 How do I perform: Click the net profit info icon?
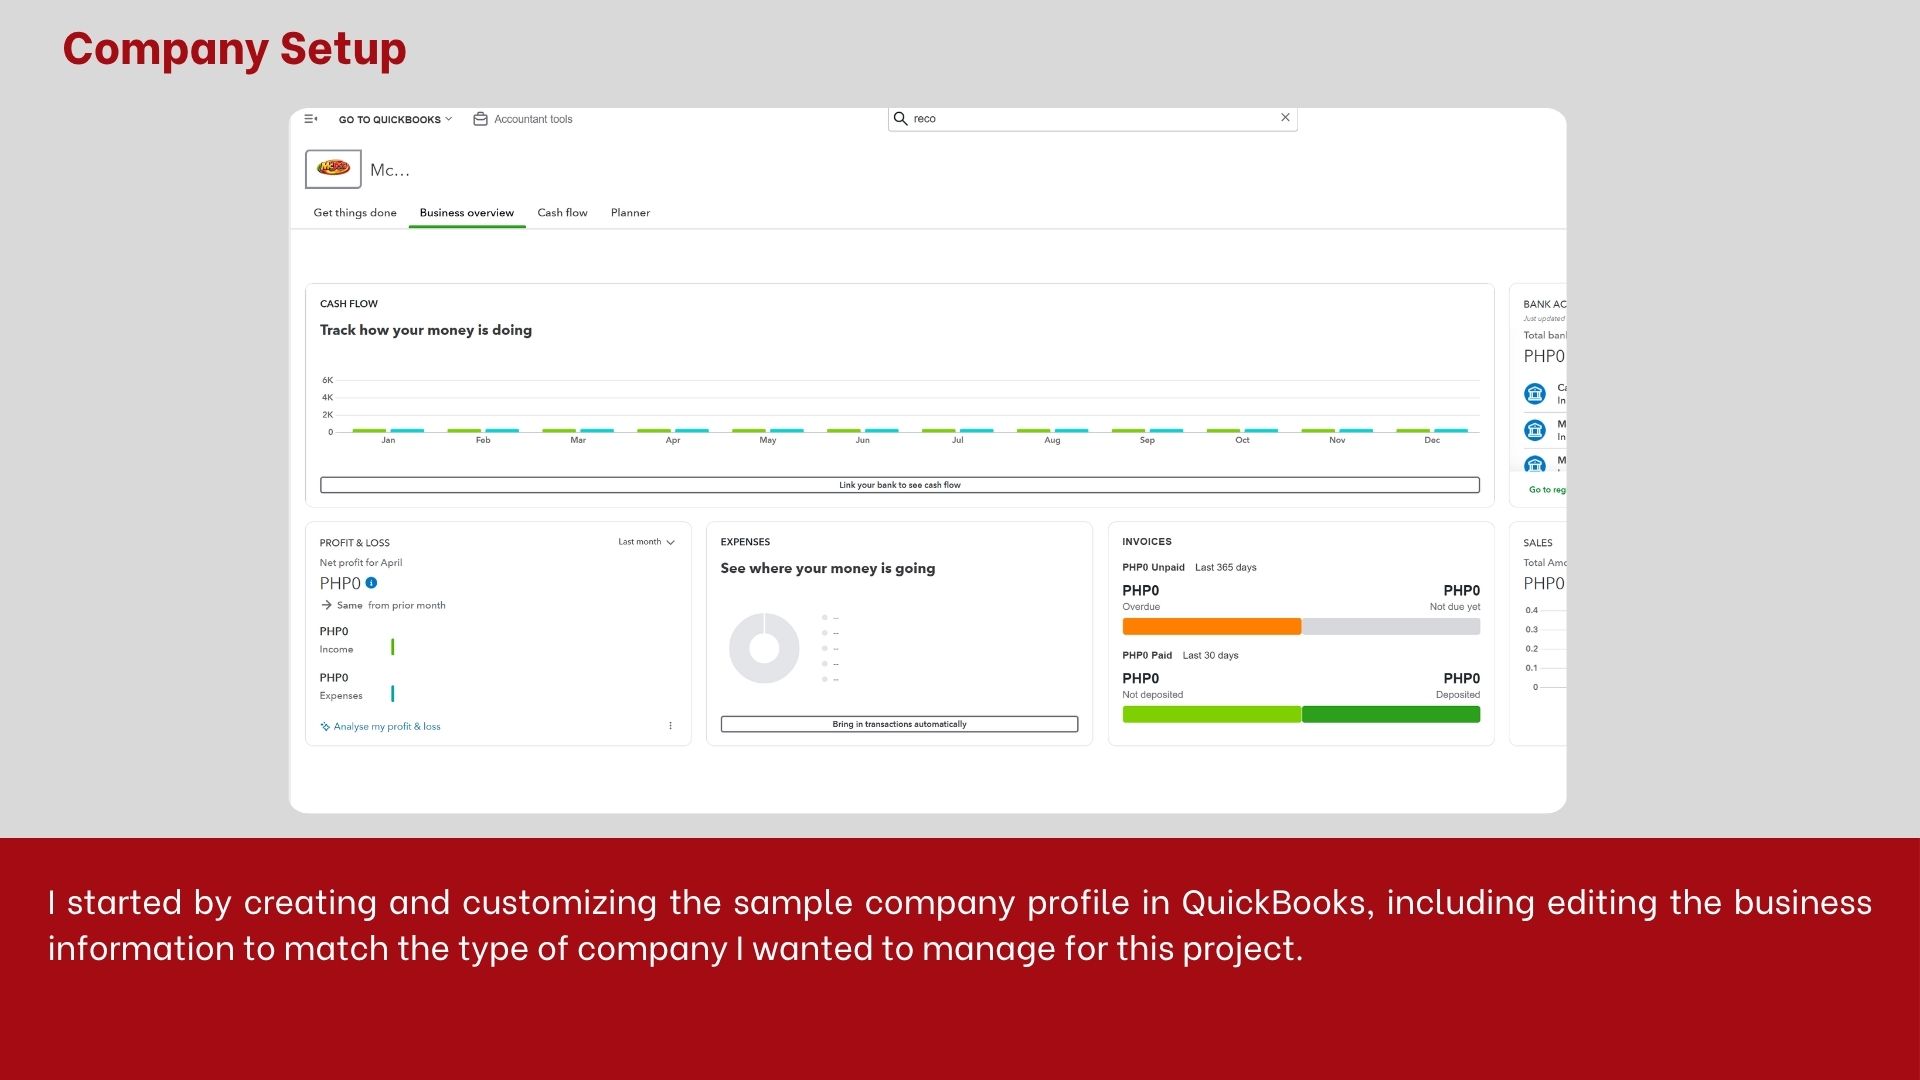pyautogui.click(x=371, y=583)
